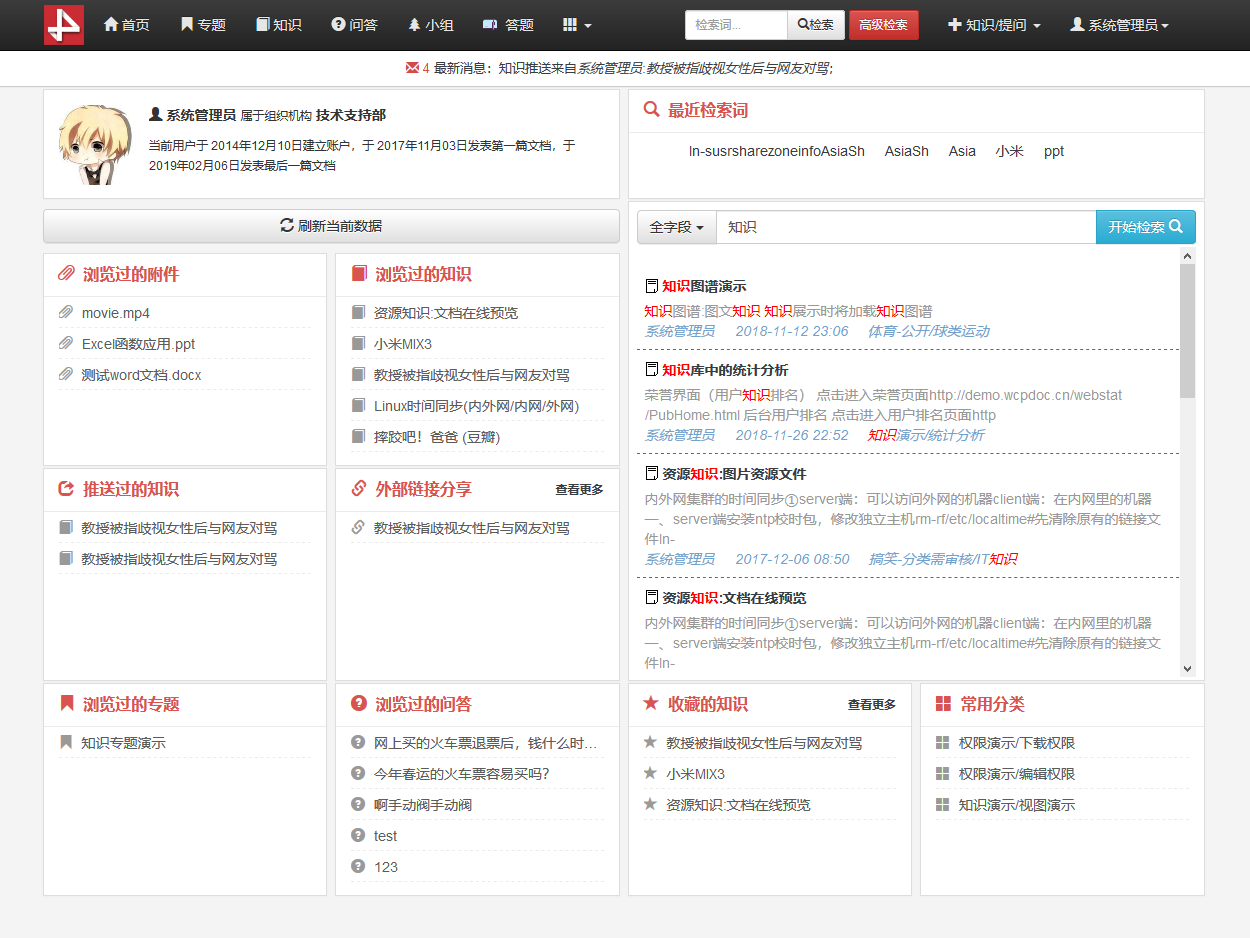Click the link icon under 外部链接分享
The image size is (1250, 938).
358,528
